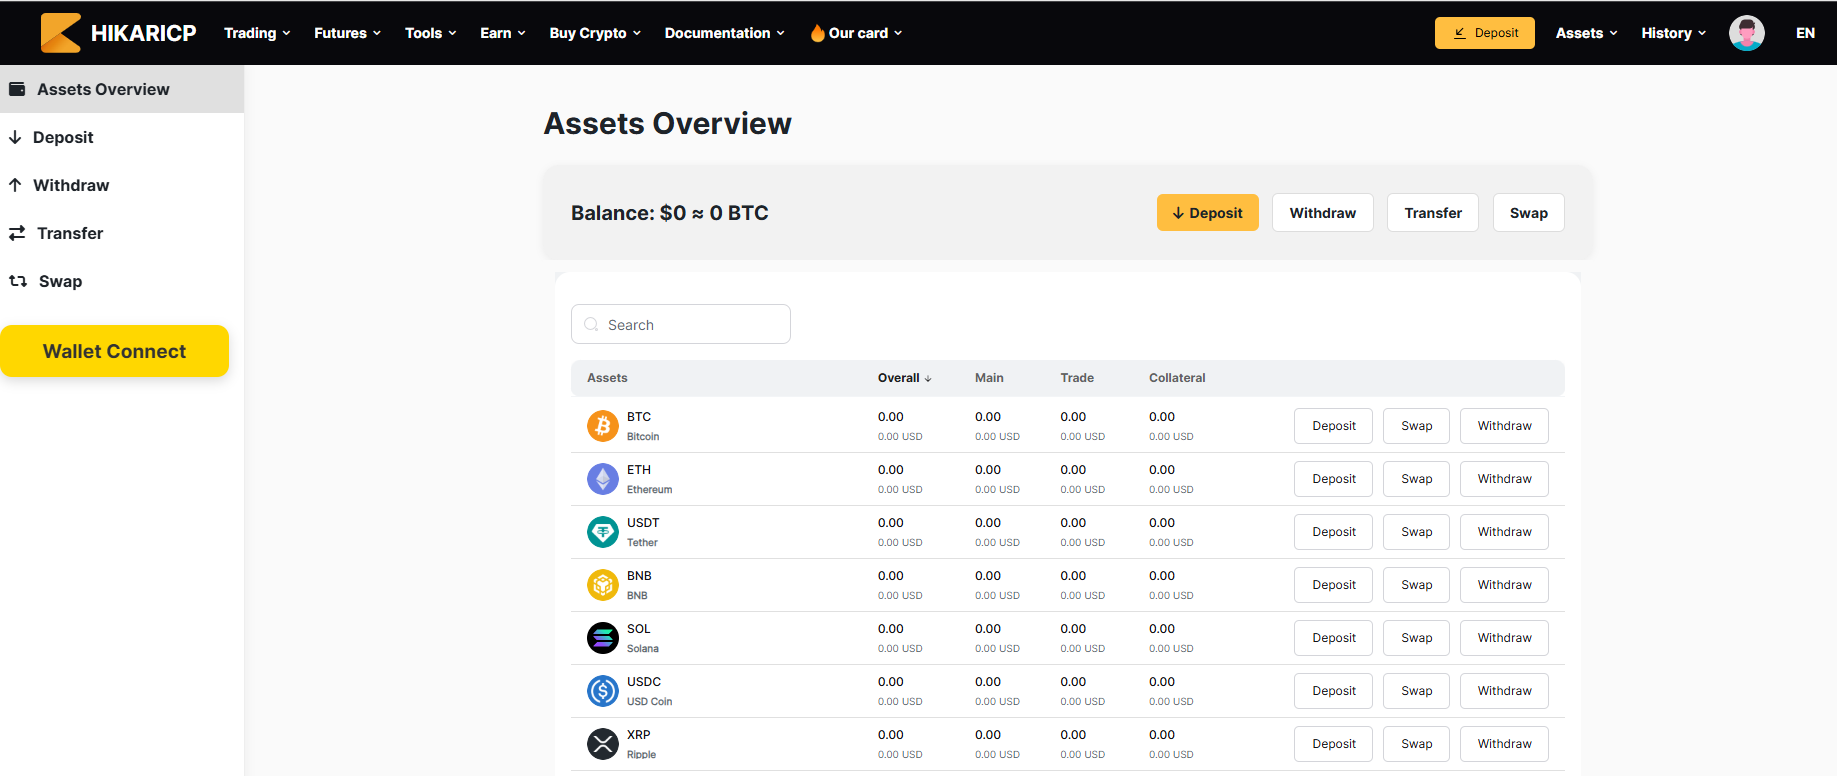Click Swap button in the Balance panel
Viewport: 1837px width, 776px height.
click(1529, 213)
